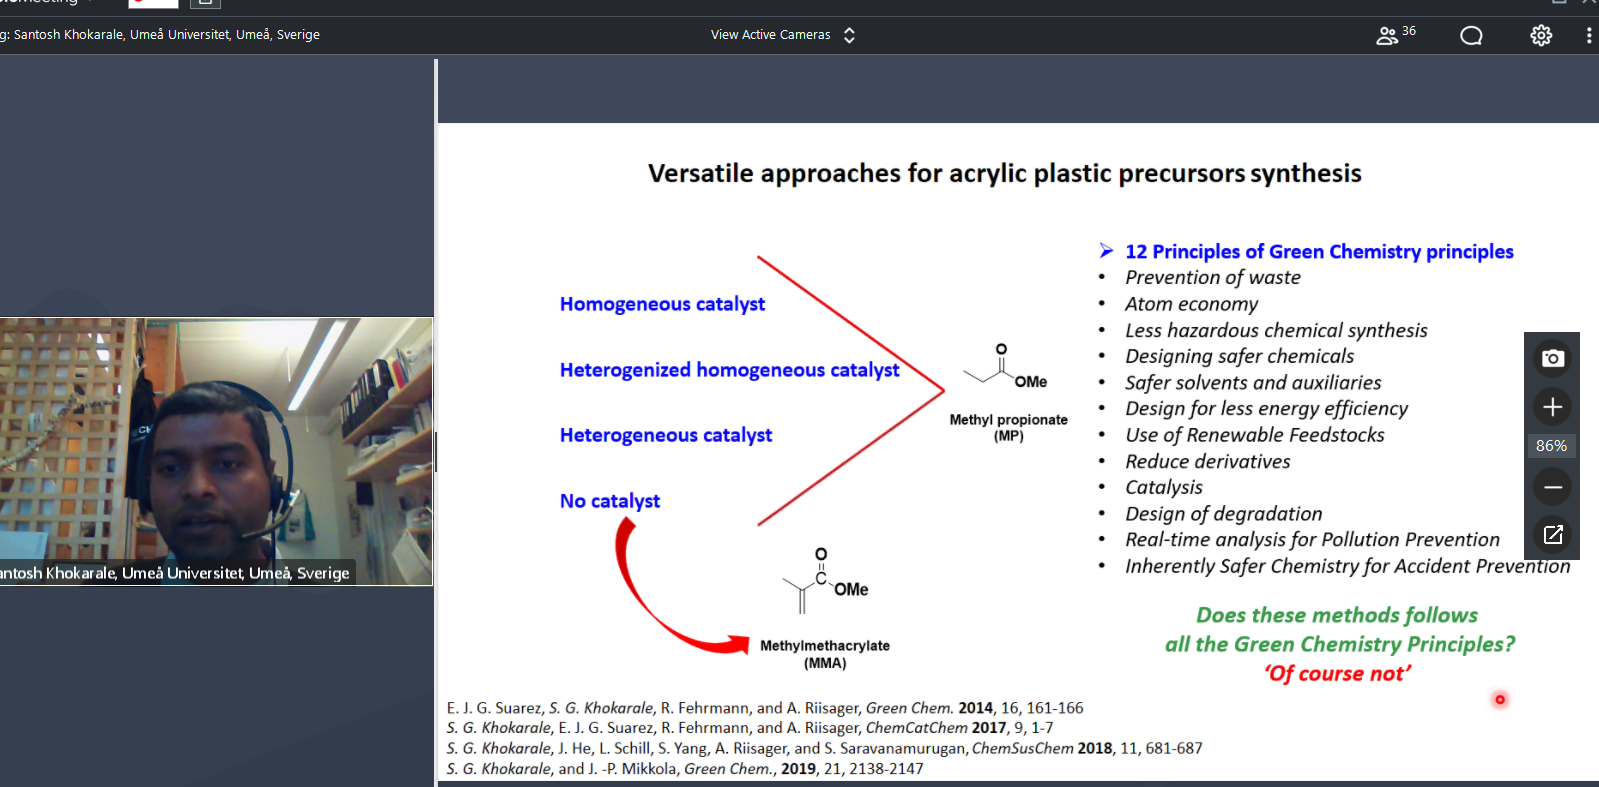Image resolution: width=1599 pixels, height=787 pixels.
Task: Click the Designing safer chemicals bullet
Action: click(x=1240, y=356)
